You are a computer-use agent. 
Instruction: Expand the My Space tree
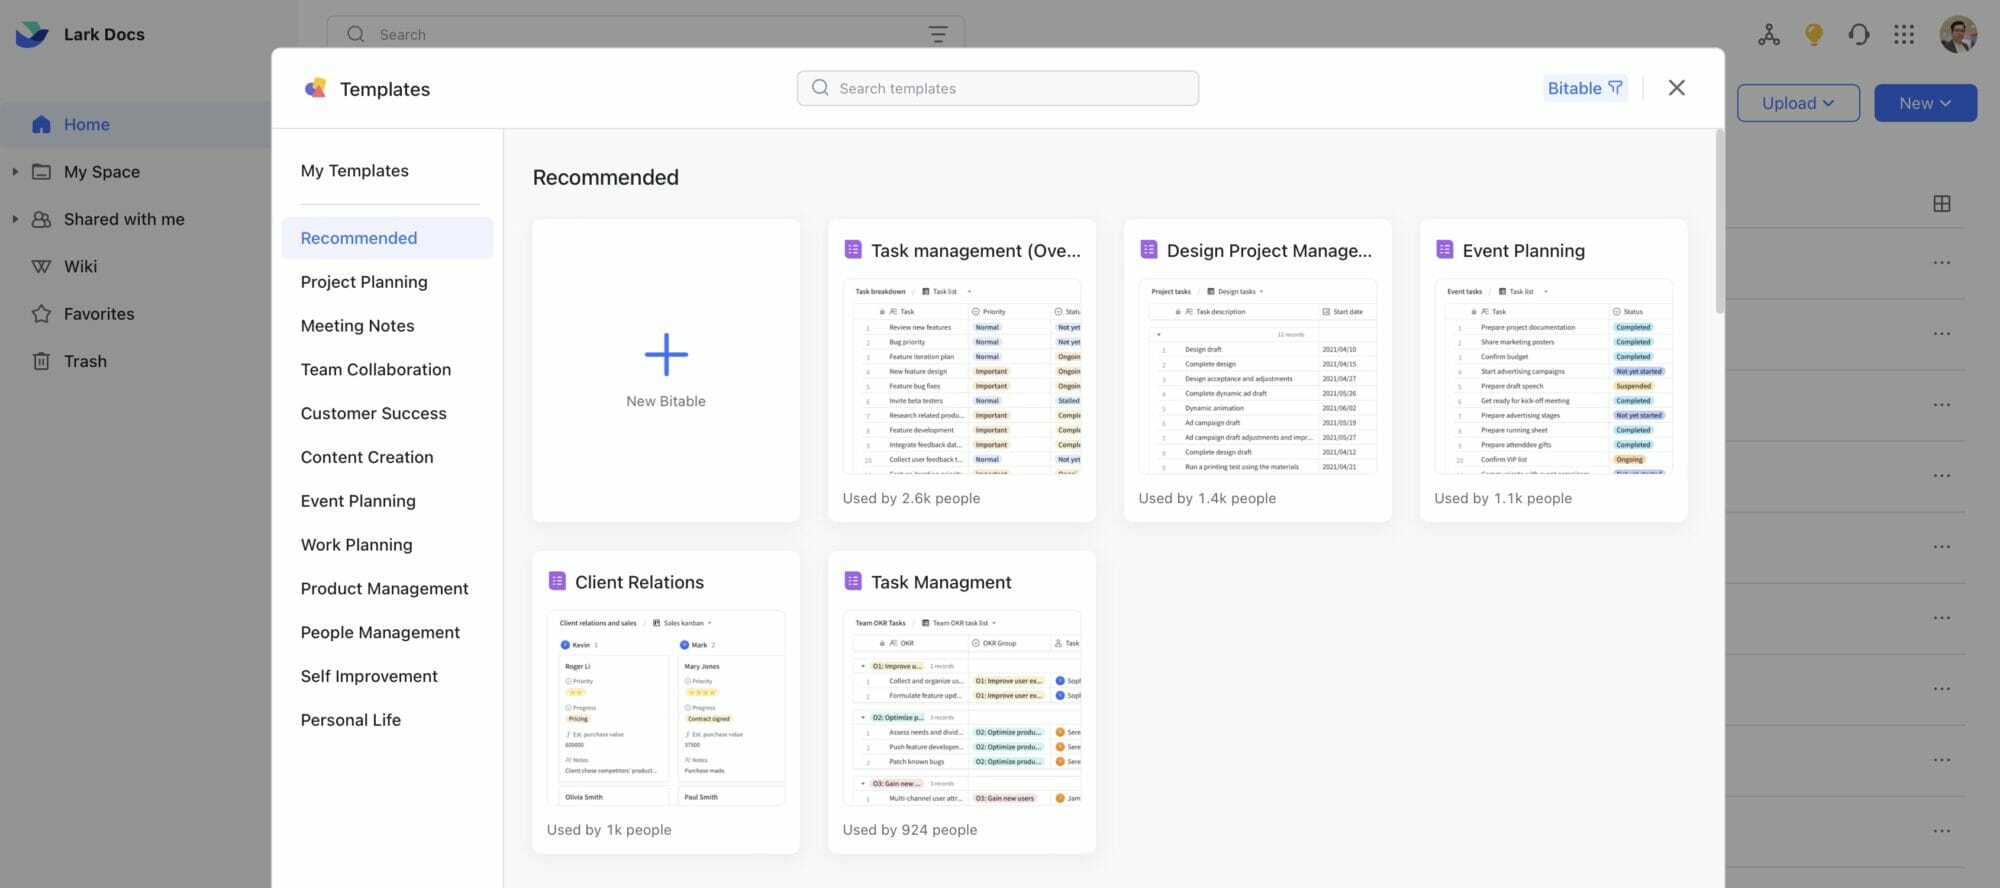pyautogui.click(x=15, y=172)
